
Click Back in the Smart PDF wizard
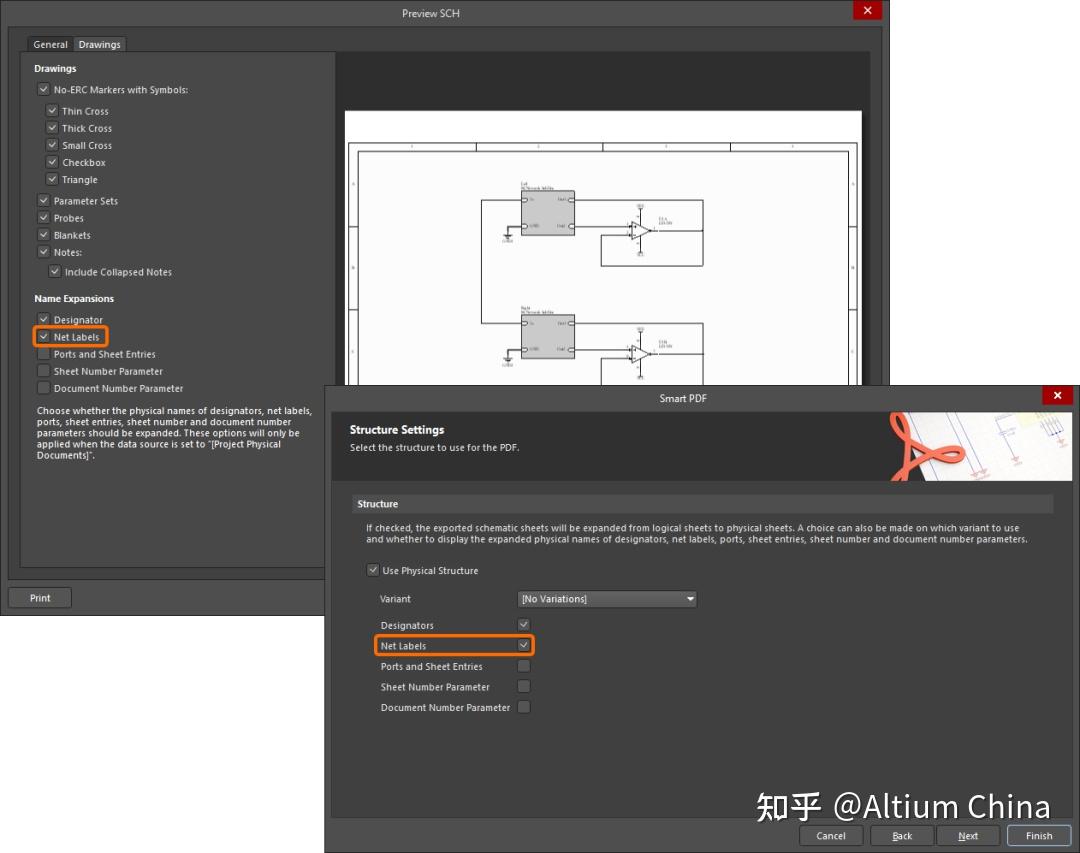point(901,835)
